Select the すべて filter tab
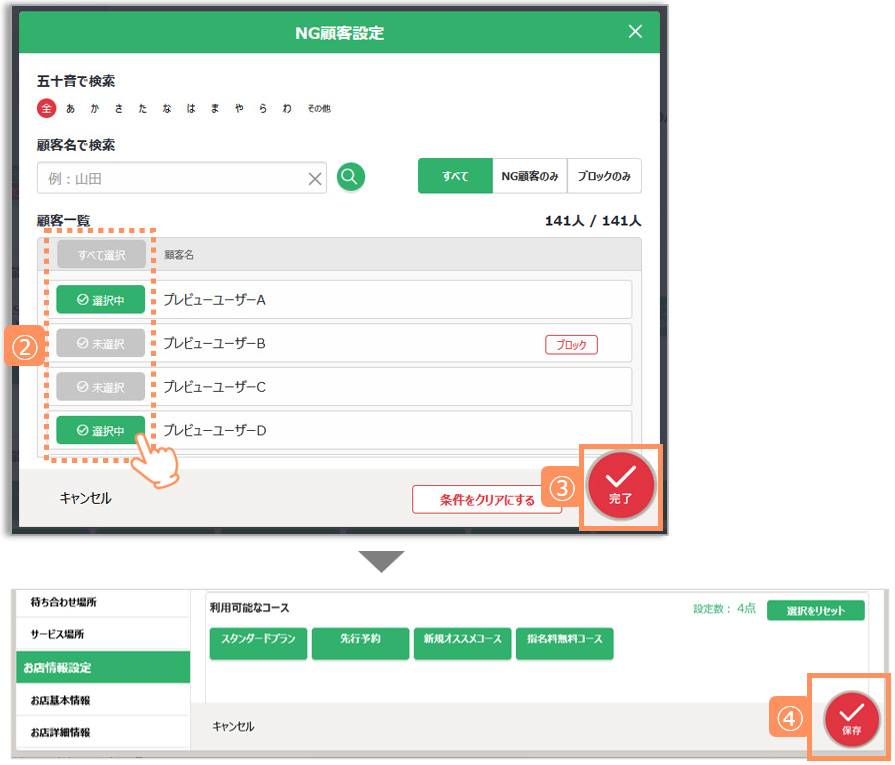Image resolution: width=895 pixels, height=765 pixels. tap(455, 176)
